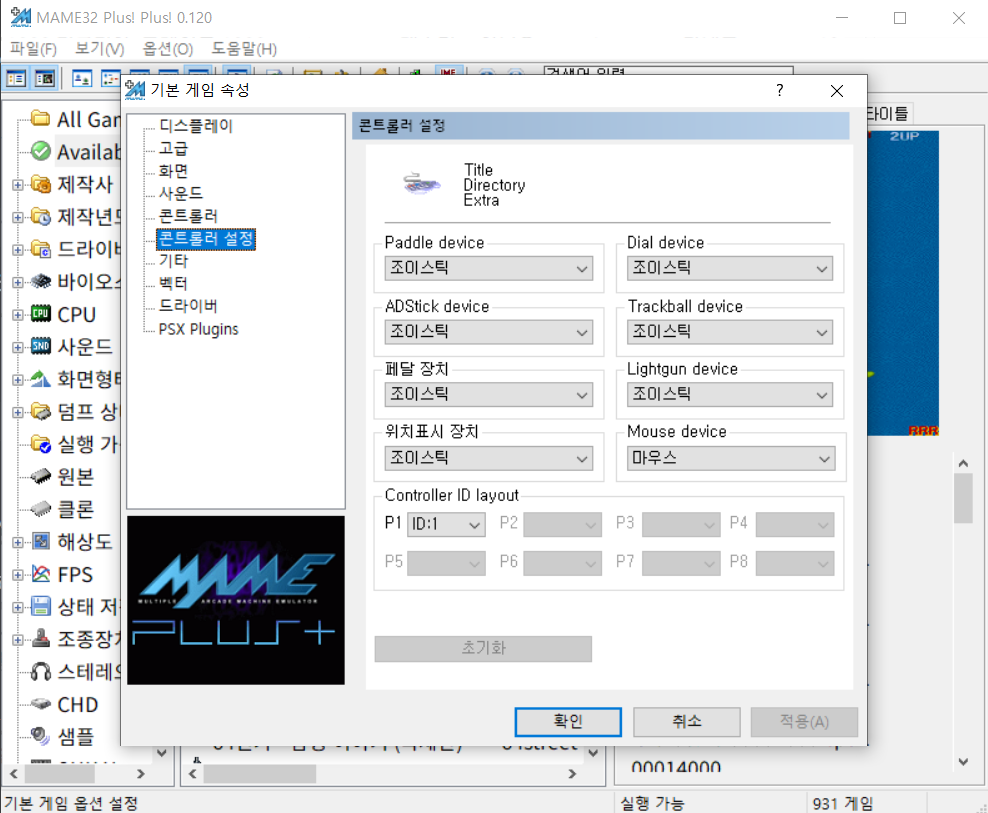Open the 옵션(O) menu
Viewport: 988px width, 813px height.
point(168,49)
